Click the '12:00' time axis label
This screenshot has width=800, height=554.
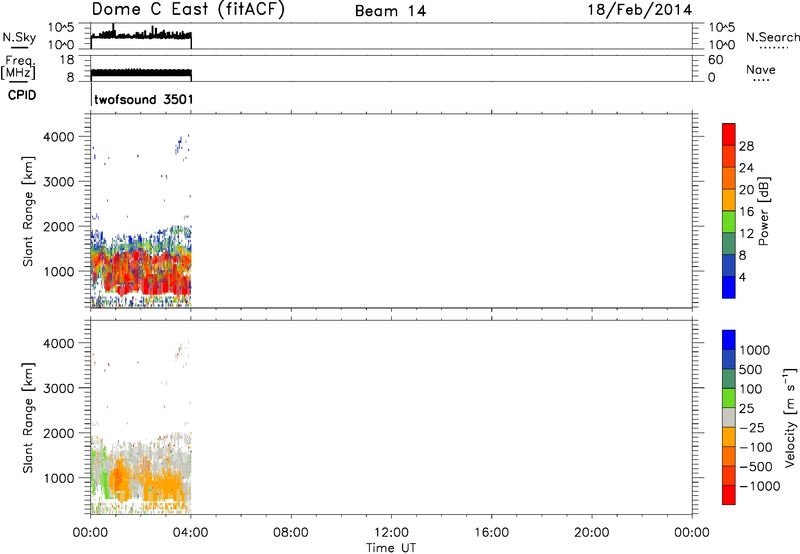tap(391, 533)
